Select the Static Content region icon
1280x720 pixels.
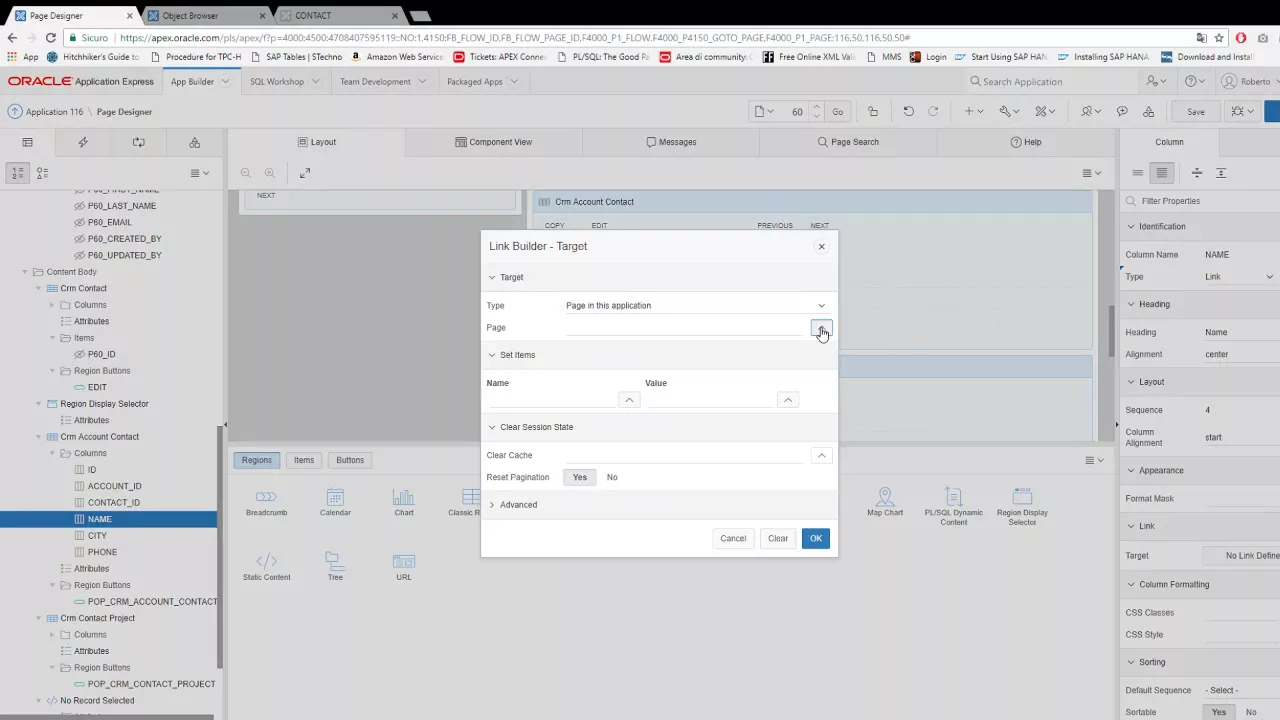266,566
